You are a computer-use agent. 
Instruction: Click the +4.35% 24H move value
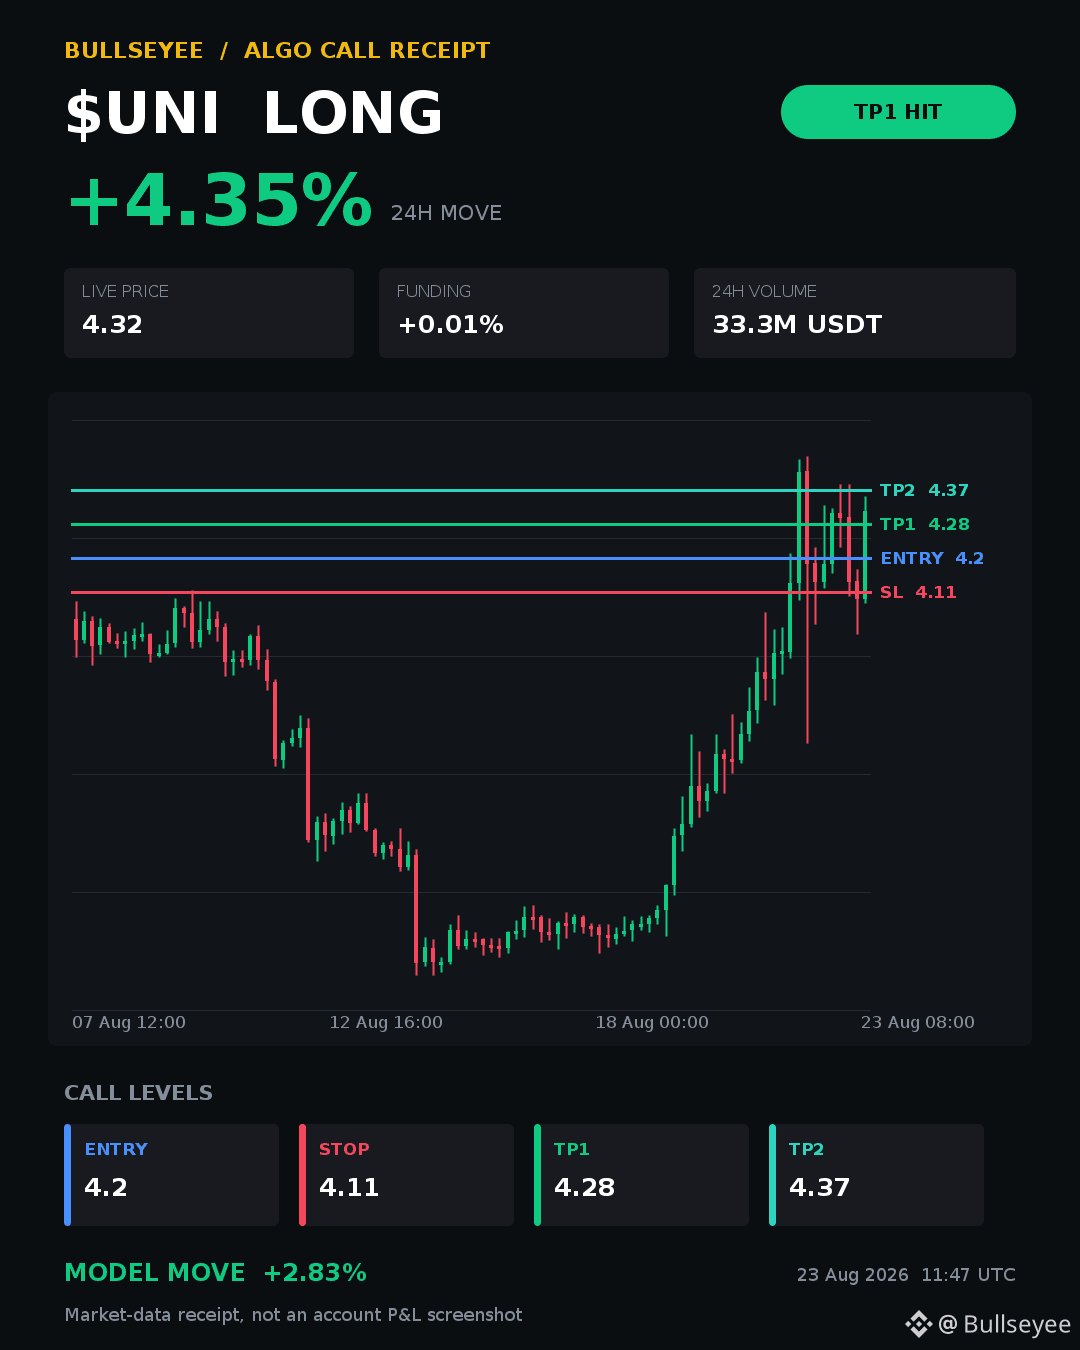(219, 201)
